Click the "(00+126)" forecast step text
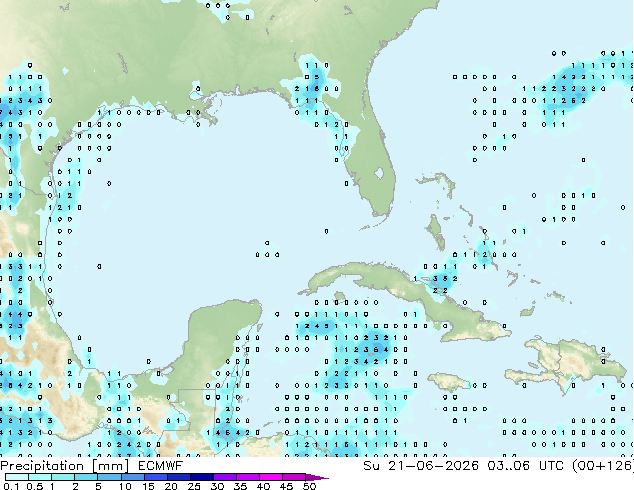 603,466
